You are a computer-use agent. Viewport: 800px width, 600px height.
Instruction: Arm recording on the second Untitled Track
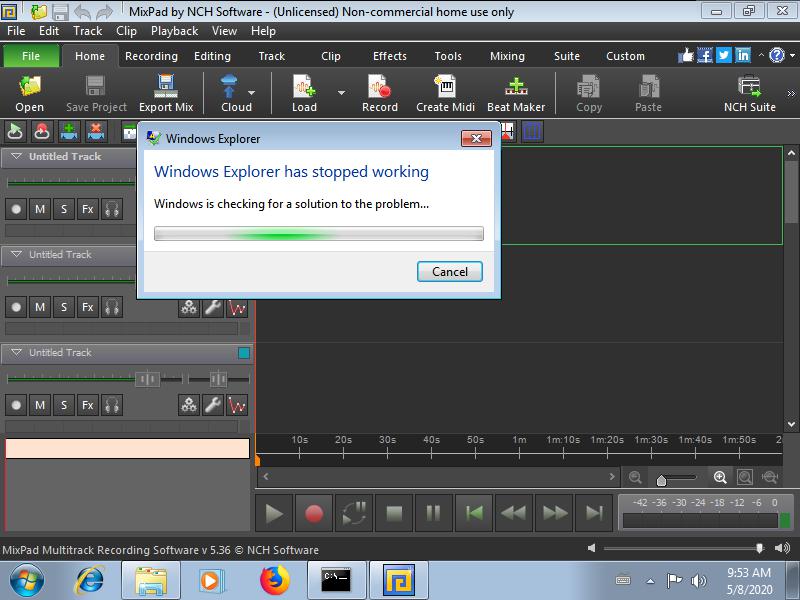pos(16,307)
